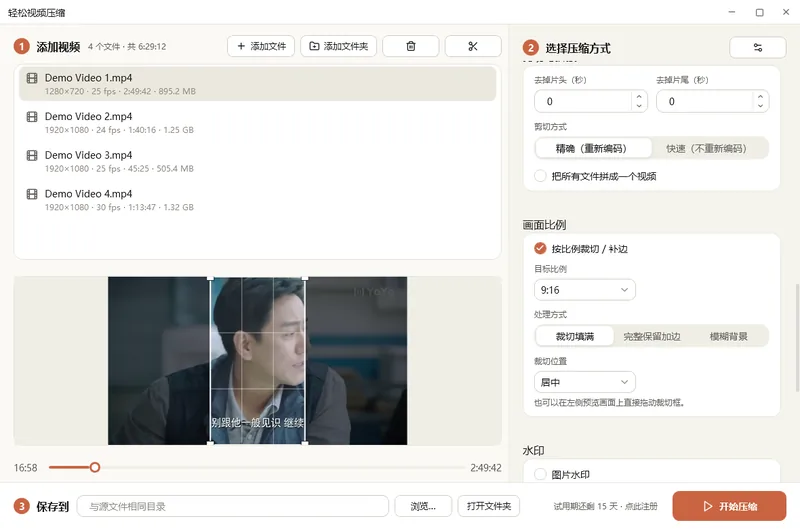Select 模糊背景 processing mode
Viewport: 800px width, 529px height.
tap(729, 336)
